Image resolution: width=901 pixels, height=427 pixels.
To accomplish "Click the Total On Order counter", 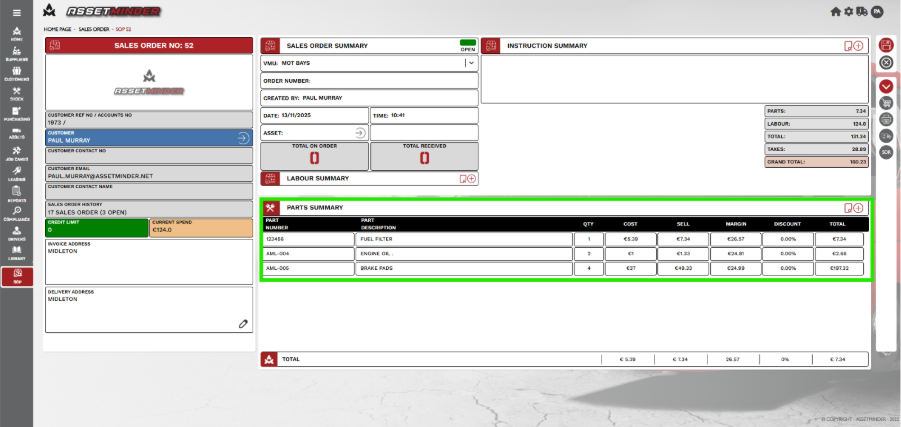I will [x=314, y=156].
